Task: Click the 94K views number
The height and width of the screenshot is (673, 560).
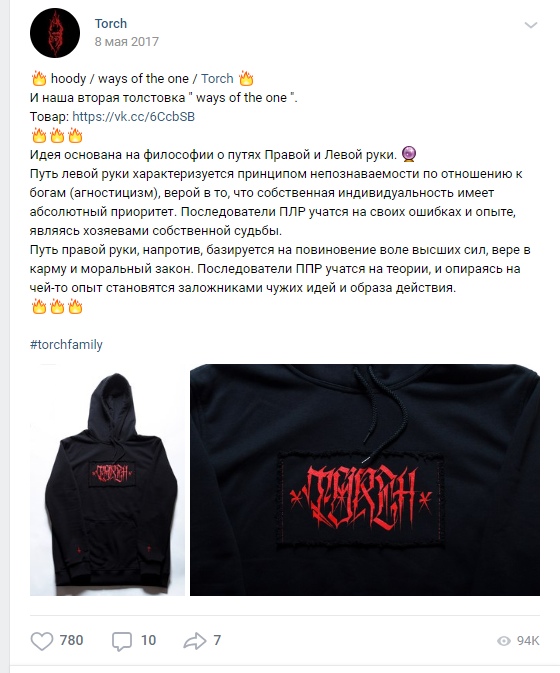Action: tap(528, 641)
